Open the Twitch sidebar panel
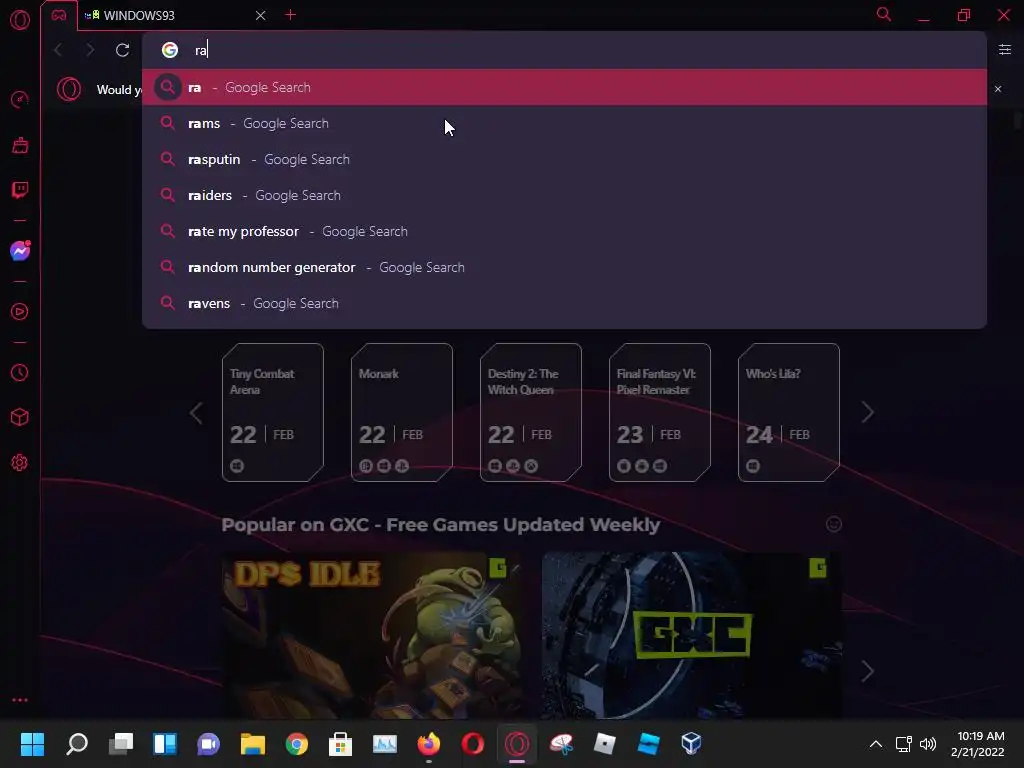Screen dimensions: 1024x768 20,190
